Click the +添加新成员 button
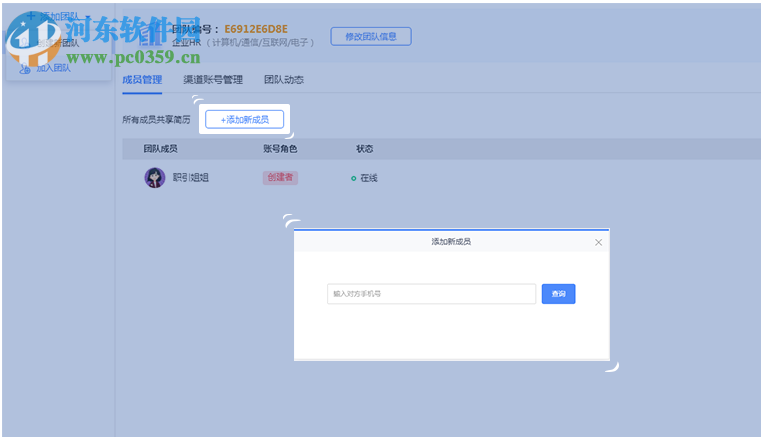 (245, 119)
